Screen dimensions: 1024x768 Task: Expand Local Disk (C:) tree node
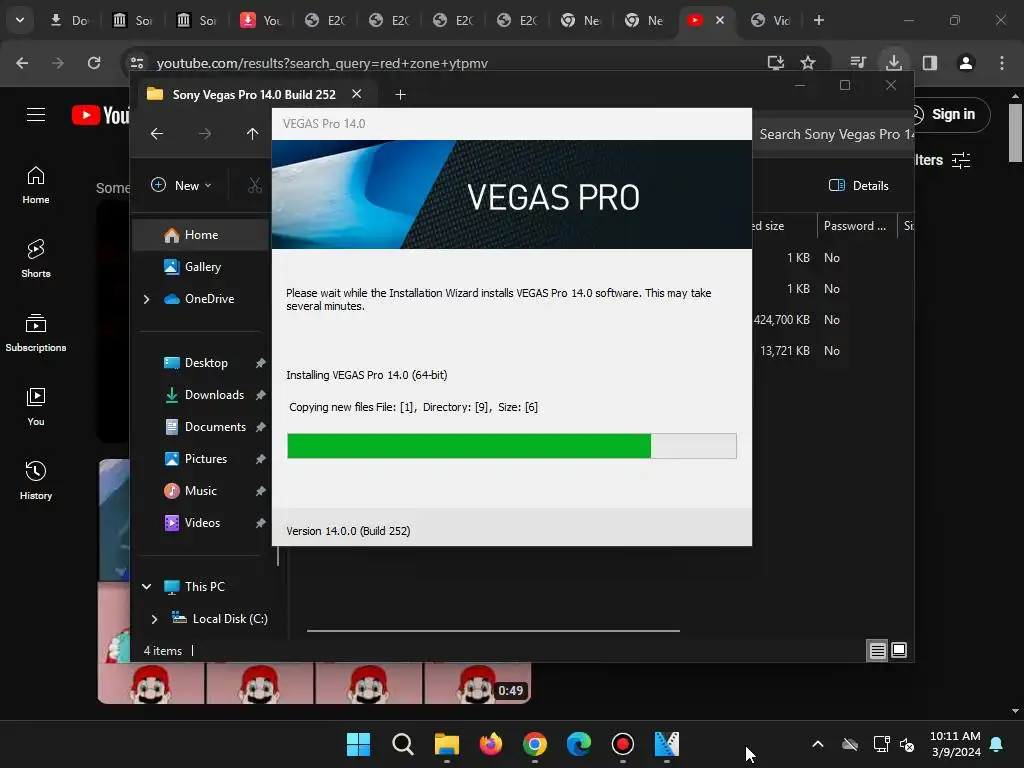[154, 618]
